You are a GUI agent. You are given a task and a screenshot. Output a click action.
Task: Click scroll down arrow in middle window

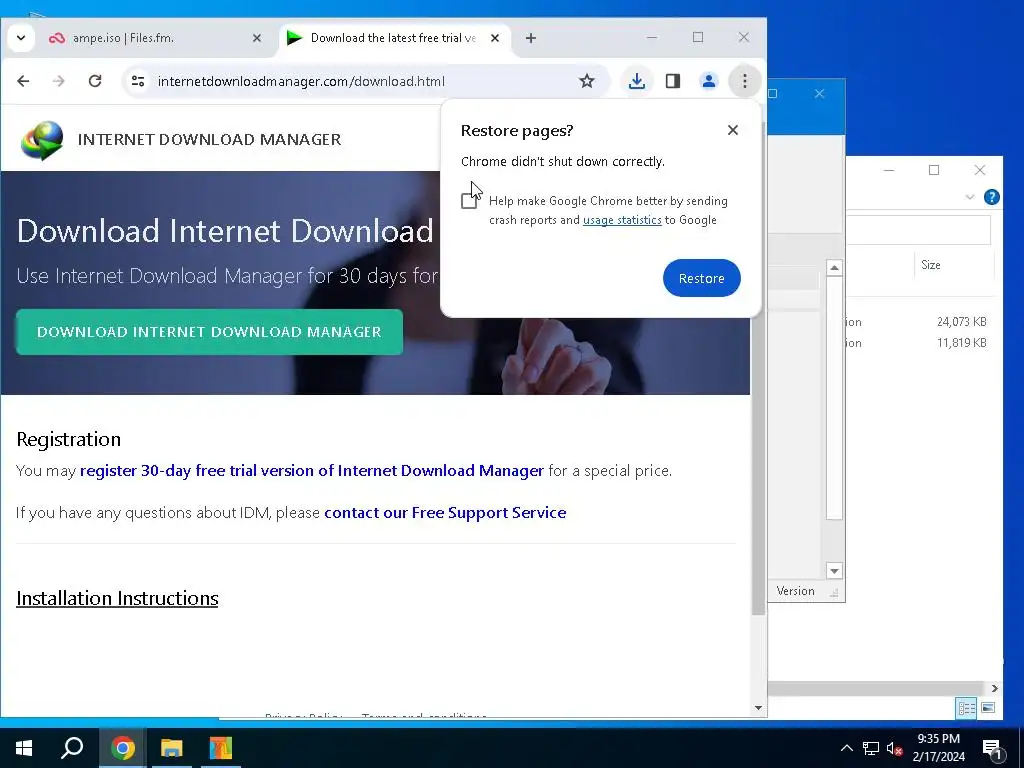point(834,571)
